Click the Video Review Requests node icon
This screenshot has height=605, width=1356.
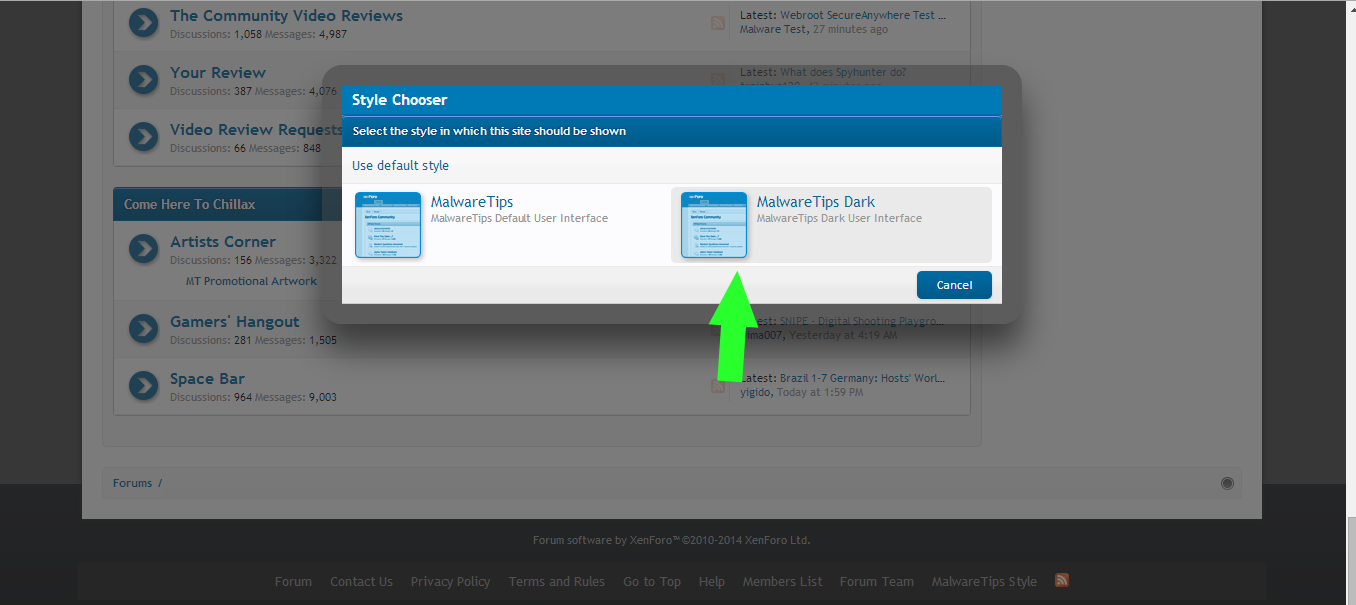pos(144,136)
